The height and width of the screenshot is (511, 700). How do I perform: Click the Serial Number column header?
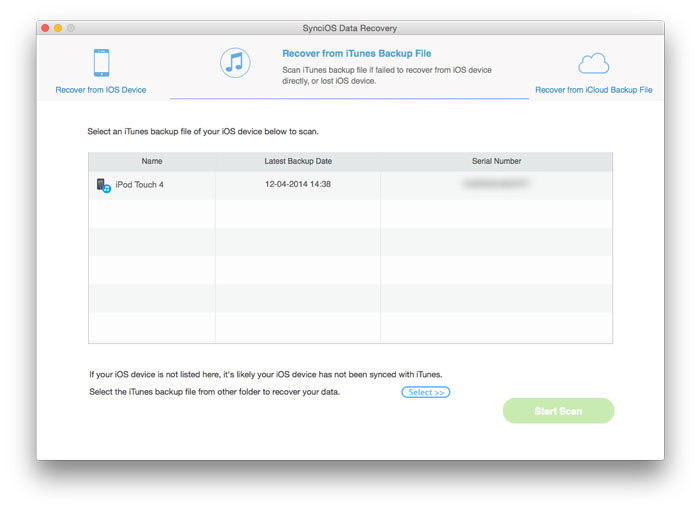pyautogui.click(x=496, y=161)
